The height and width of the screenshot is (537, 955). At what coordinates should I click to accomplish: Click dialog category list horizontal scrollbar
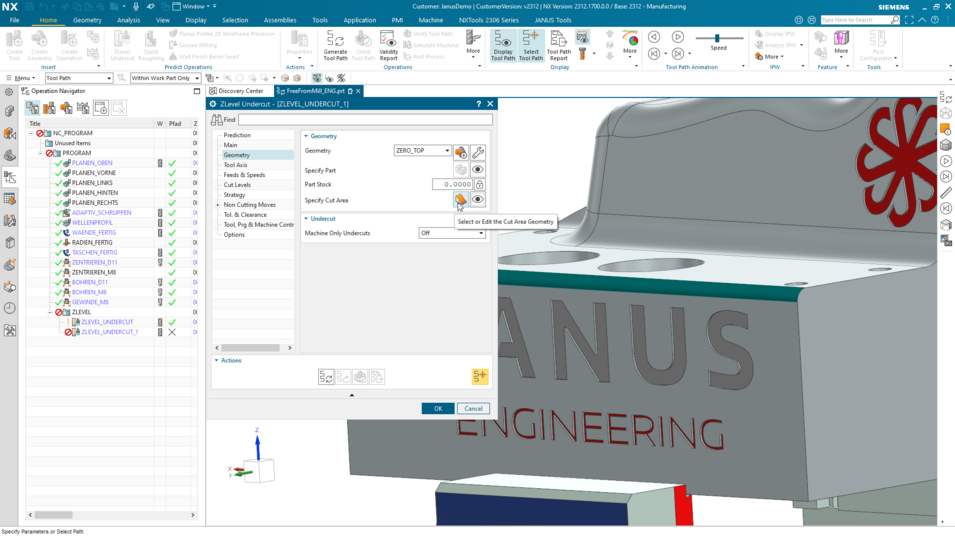(251, 348)
